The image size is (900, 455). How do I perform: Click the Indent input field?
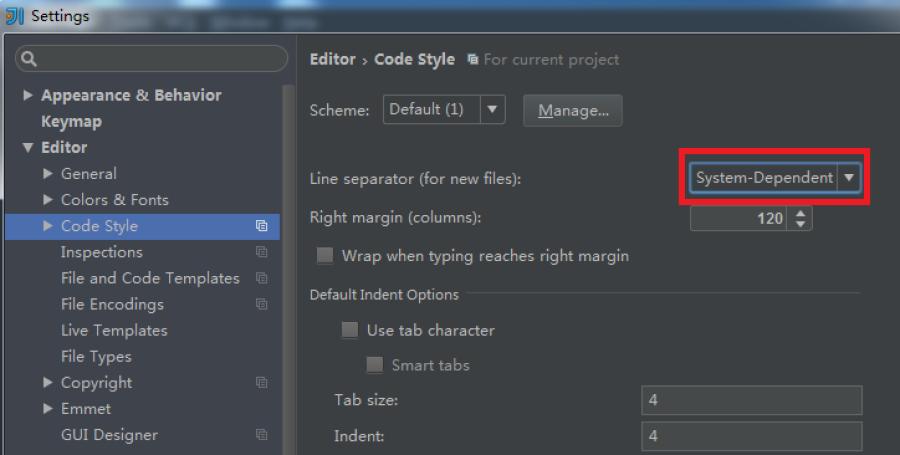[751, 436]
